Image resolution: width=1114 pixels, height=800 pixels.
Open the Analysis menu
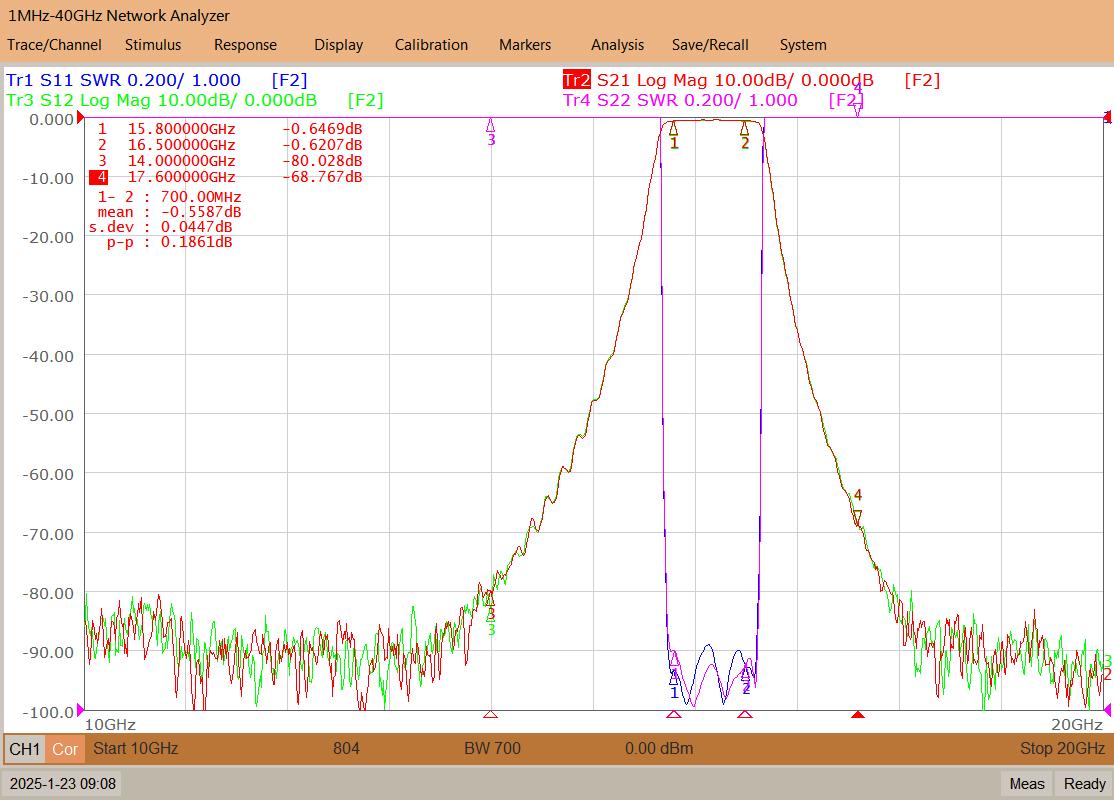[617, 45]
